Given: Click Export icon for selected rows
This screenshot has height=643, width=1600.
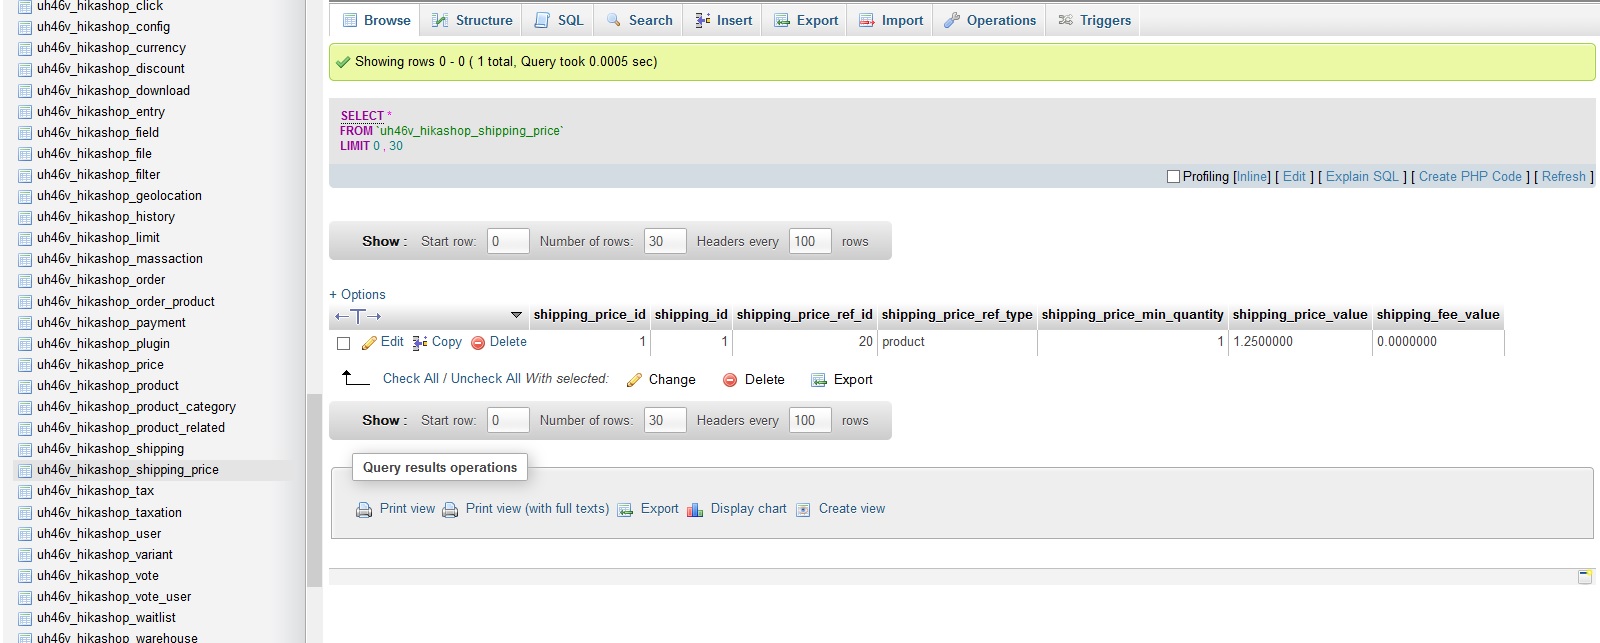Looking at the screenshot, I should coord(819,380).
